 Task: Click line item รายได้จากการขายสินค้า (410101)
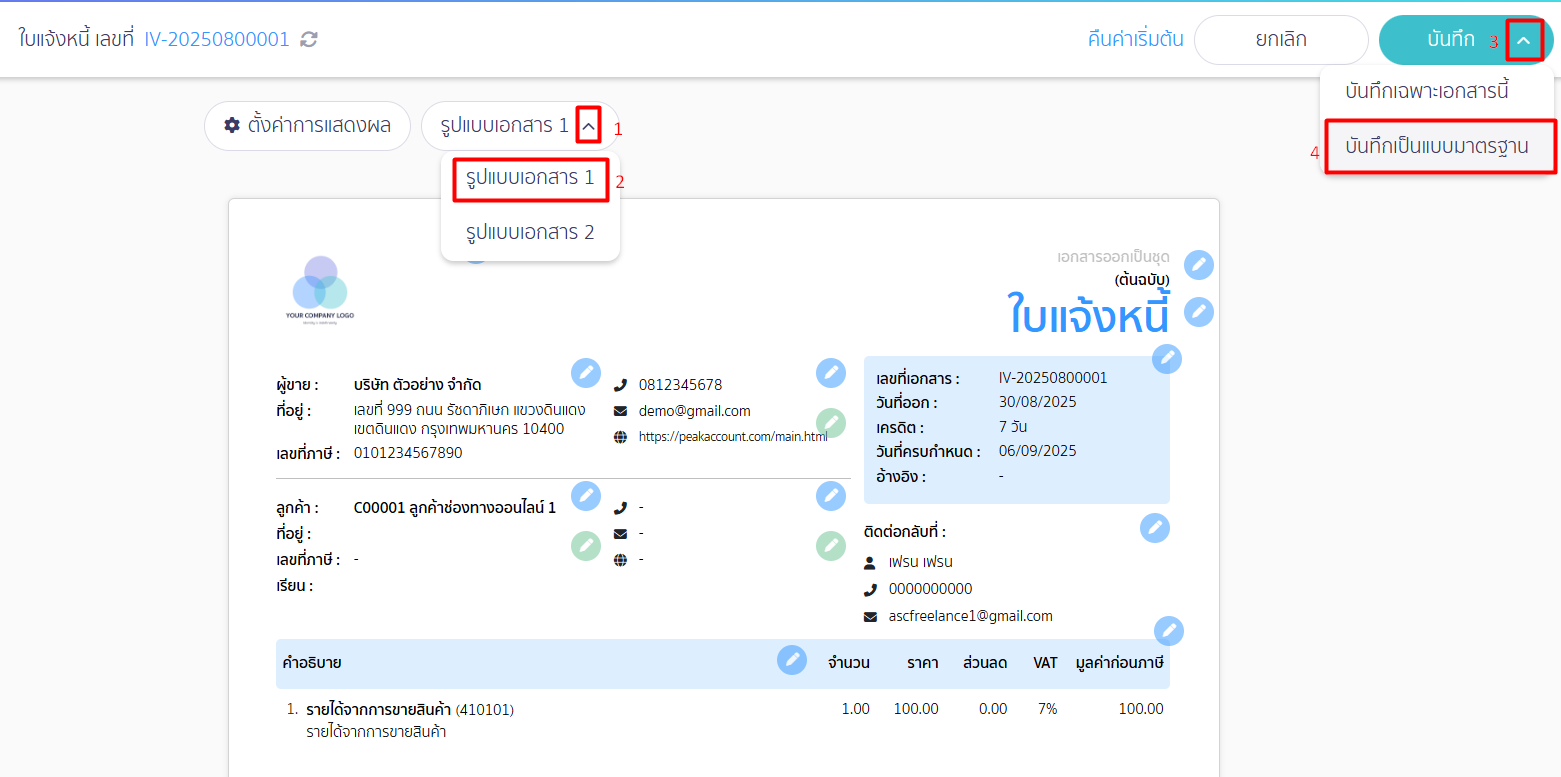click(410, 710)
